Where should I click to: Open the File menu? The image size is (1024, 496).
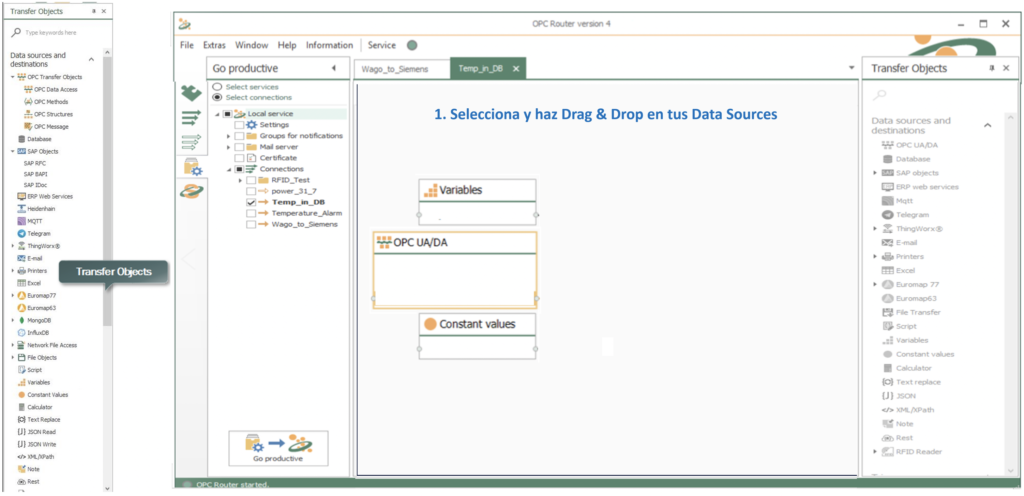[187, 45]
